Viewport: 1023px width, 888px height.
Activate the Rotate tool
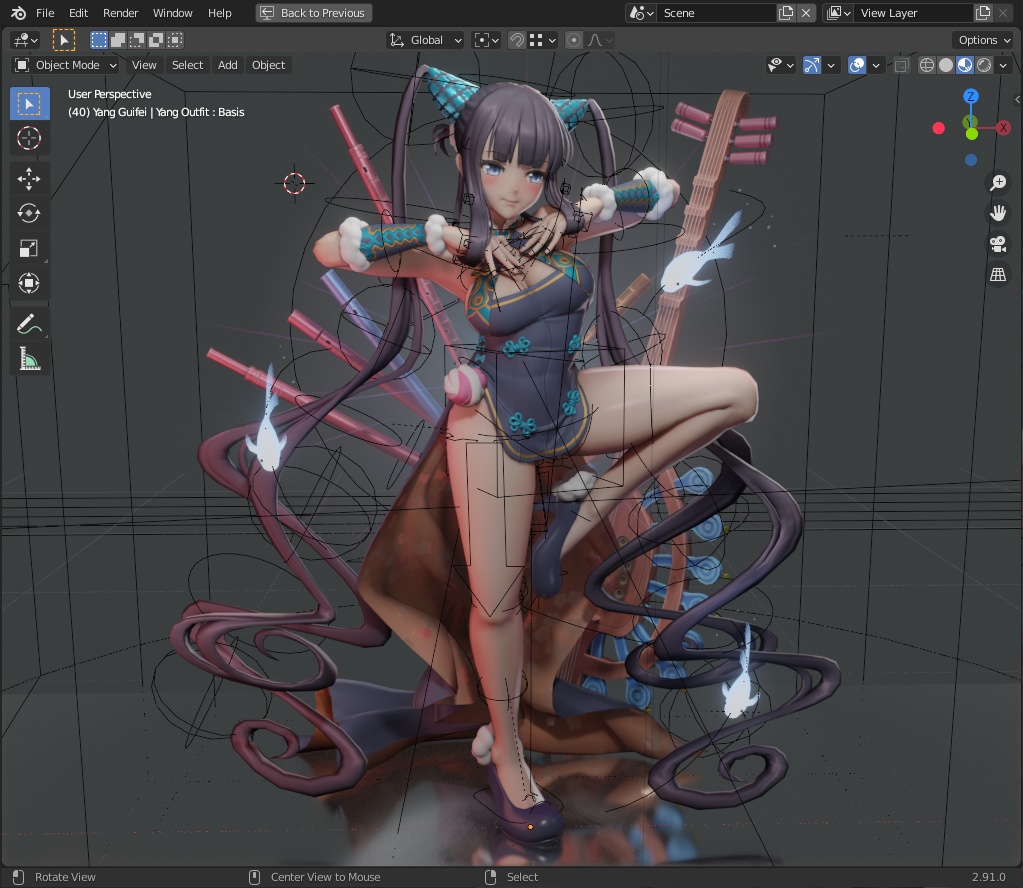click(x=29, y=213)
